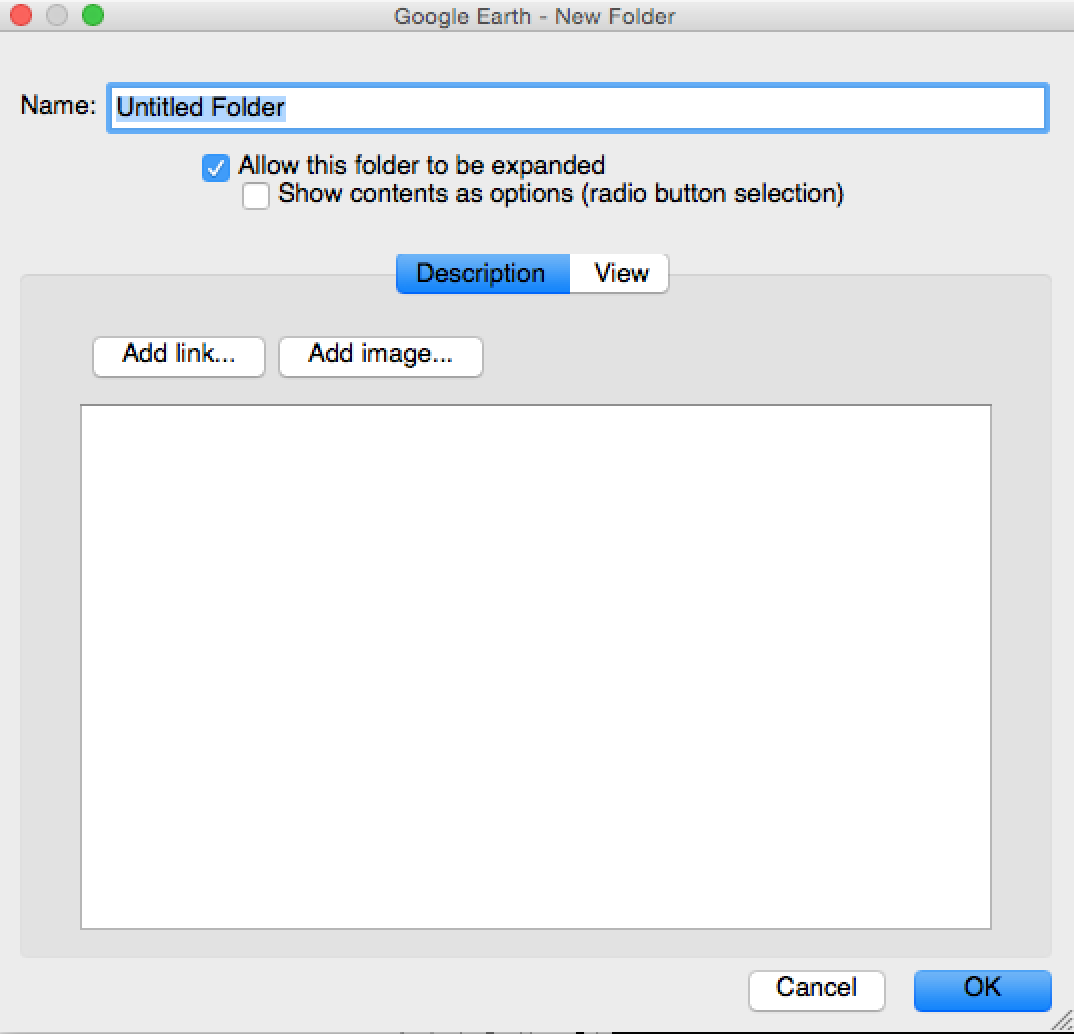Click the 'Name:' field label
The image size is (1074, 1034).
tap(58, 106)
